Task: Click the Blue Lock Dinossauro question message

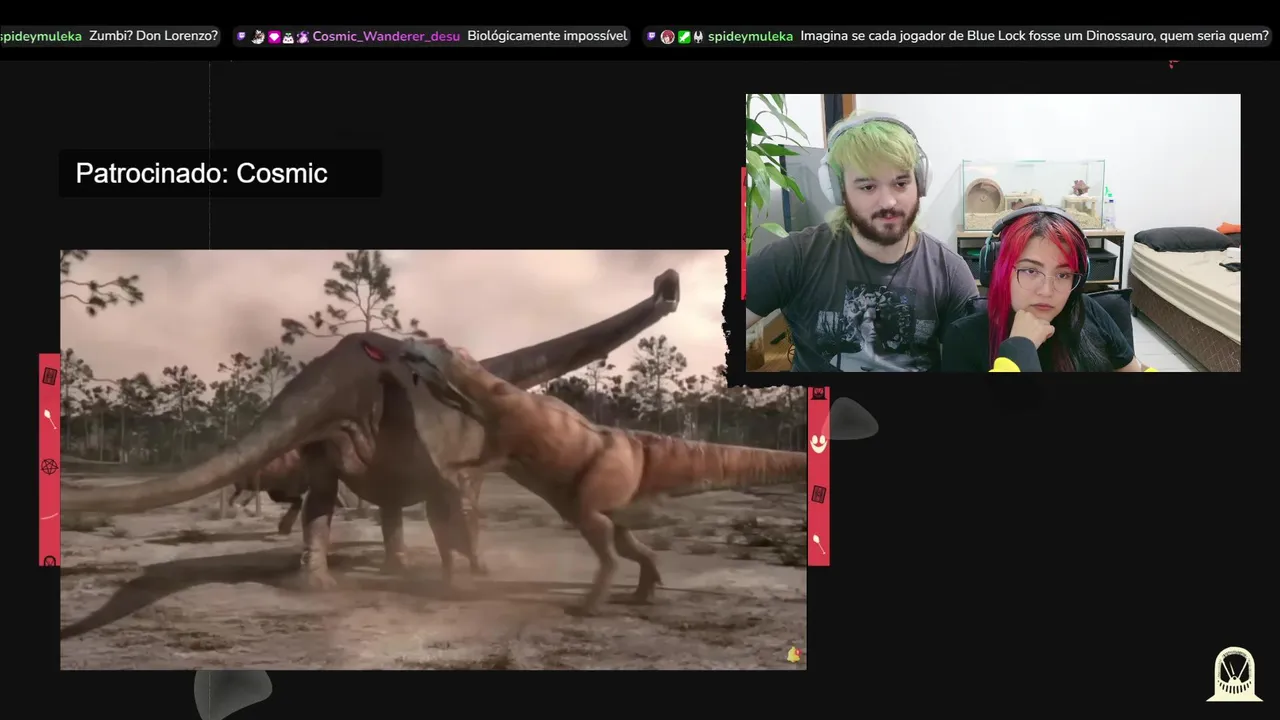Action: [1034, 36]
